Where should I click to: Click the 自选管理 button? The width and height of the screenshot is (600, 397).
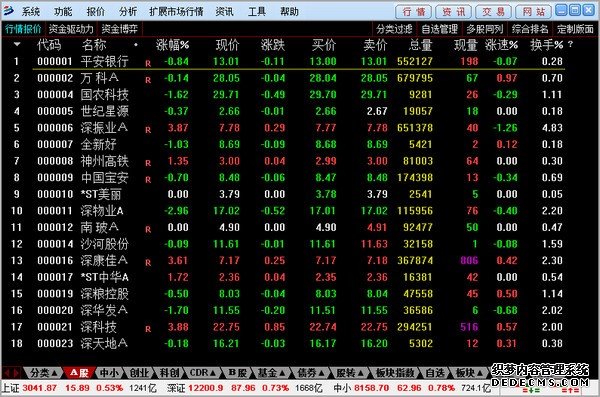click(x=440, y=29)
